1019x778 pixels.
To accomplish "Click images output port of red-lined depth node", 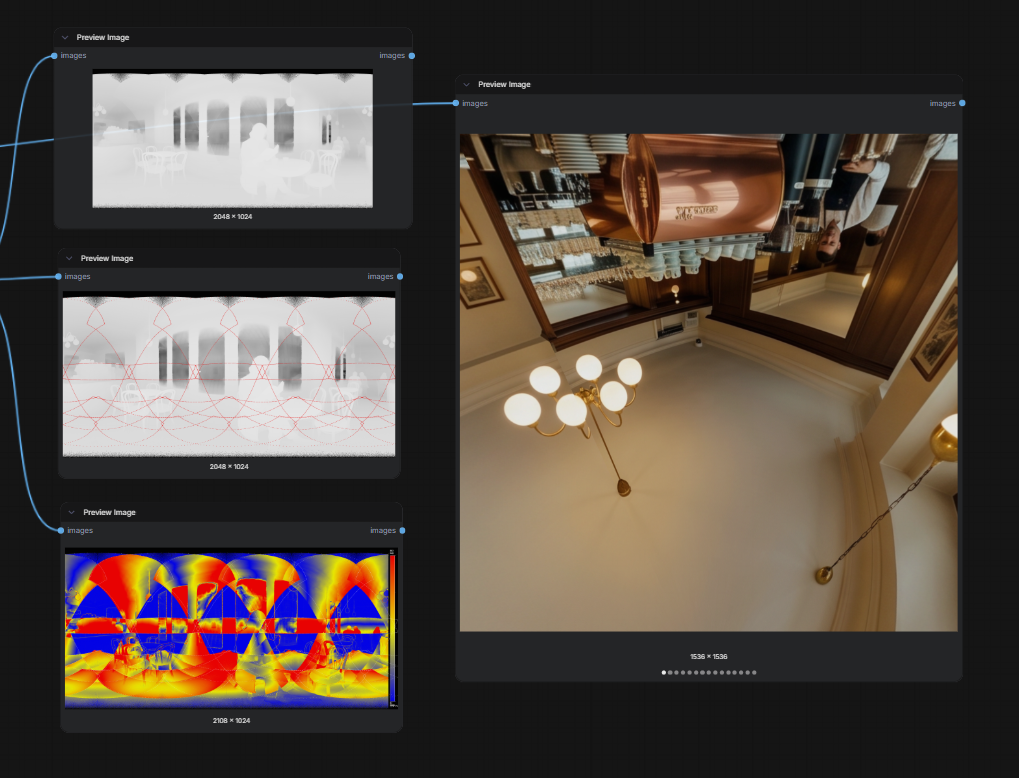I will coord(400,277).
